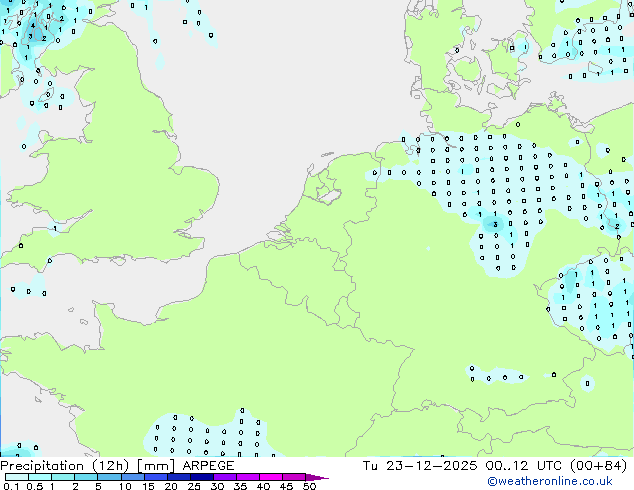Screen dimensions: 634x490
Task: Click the 'ARPEGE' model name label
Action: [x=208, y=466]
